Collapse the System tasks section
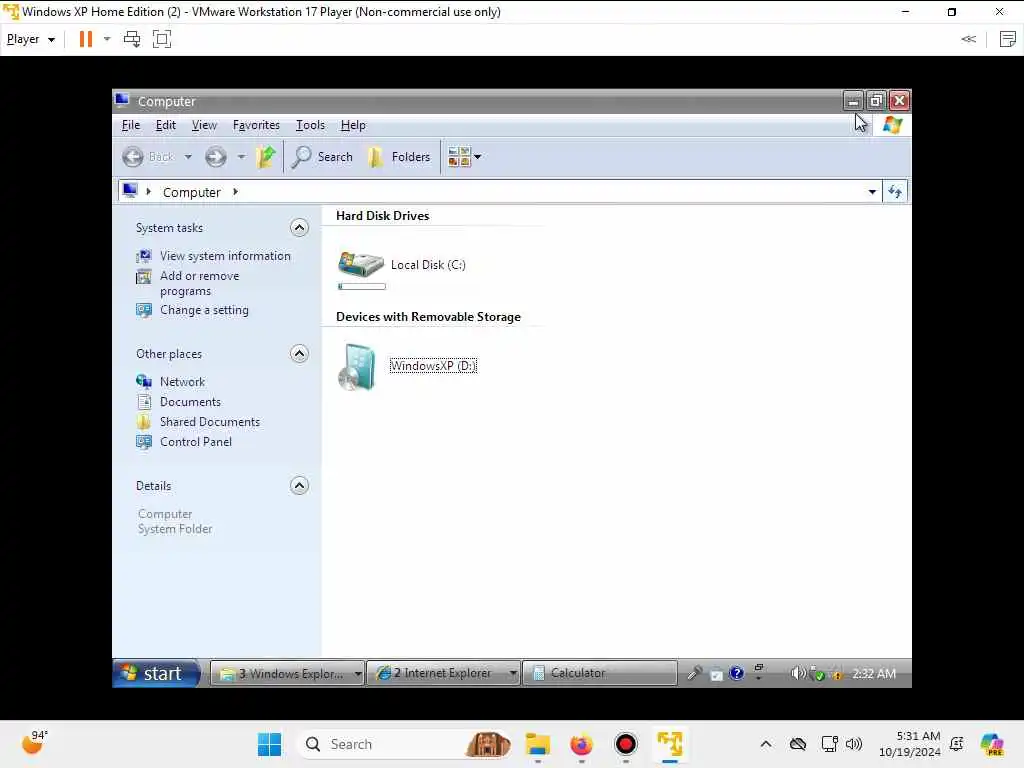The height and width of the screenshot is (768, 1024). pos(299,228)
